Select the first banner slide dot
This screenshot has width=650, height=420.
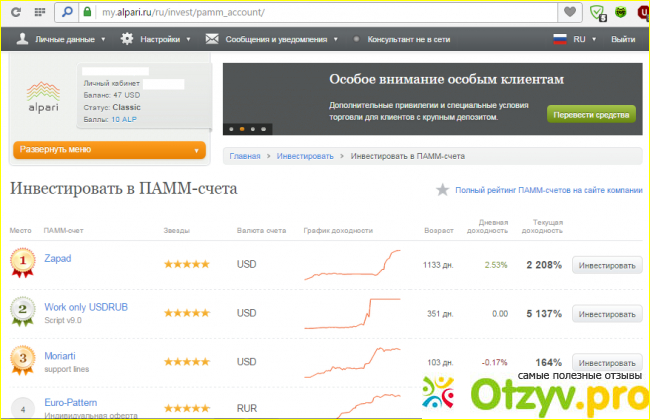(231, 129)
